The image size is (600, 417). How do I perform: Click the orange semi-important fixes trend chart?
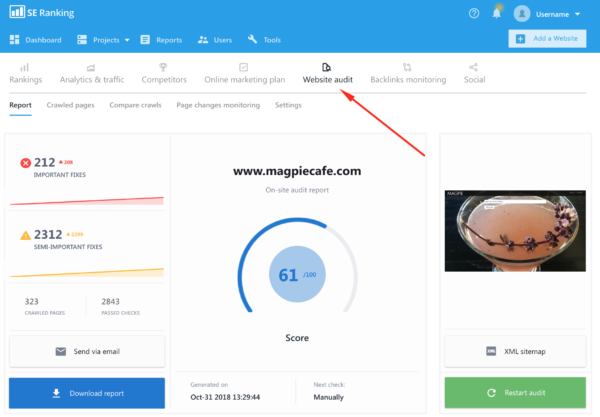pos(87,272)
